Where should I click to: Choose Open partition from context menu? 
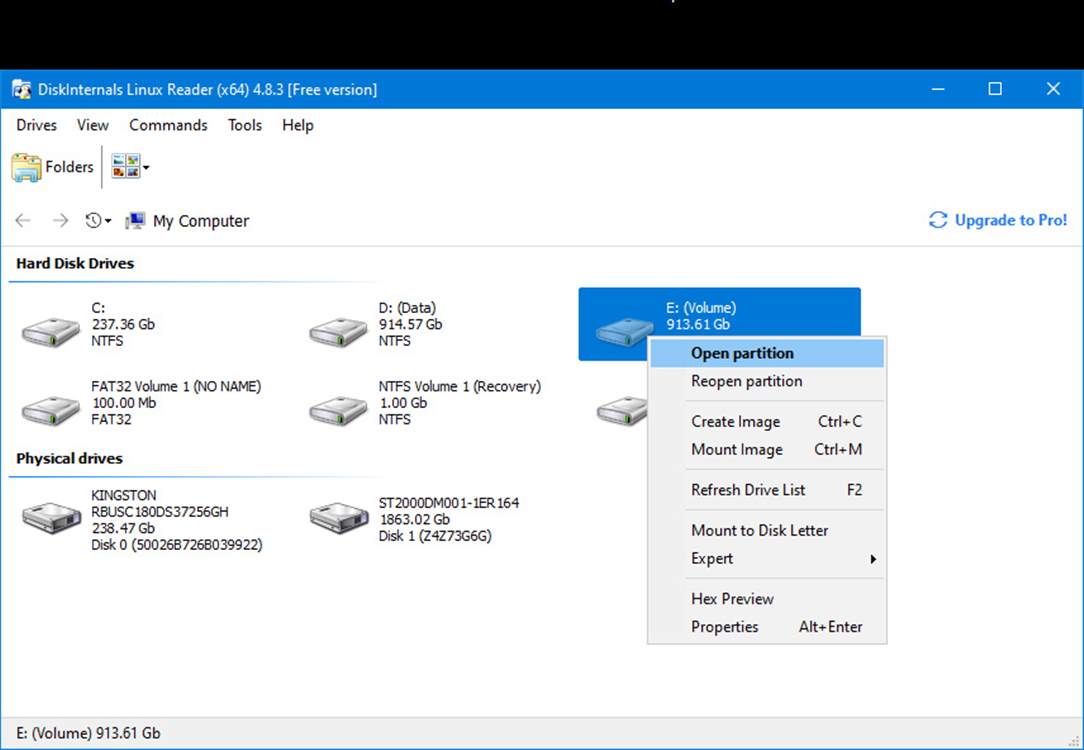coord(767,353)
